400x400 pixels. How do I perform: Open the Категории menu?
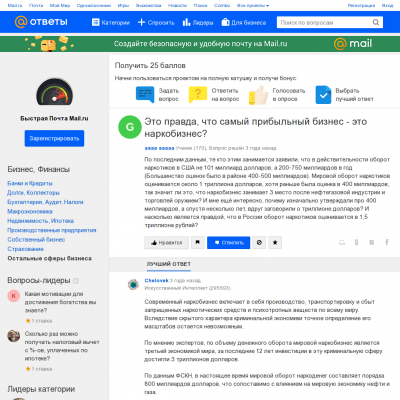point(111,22)
